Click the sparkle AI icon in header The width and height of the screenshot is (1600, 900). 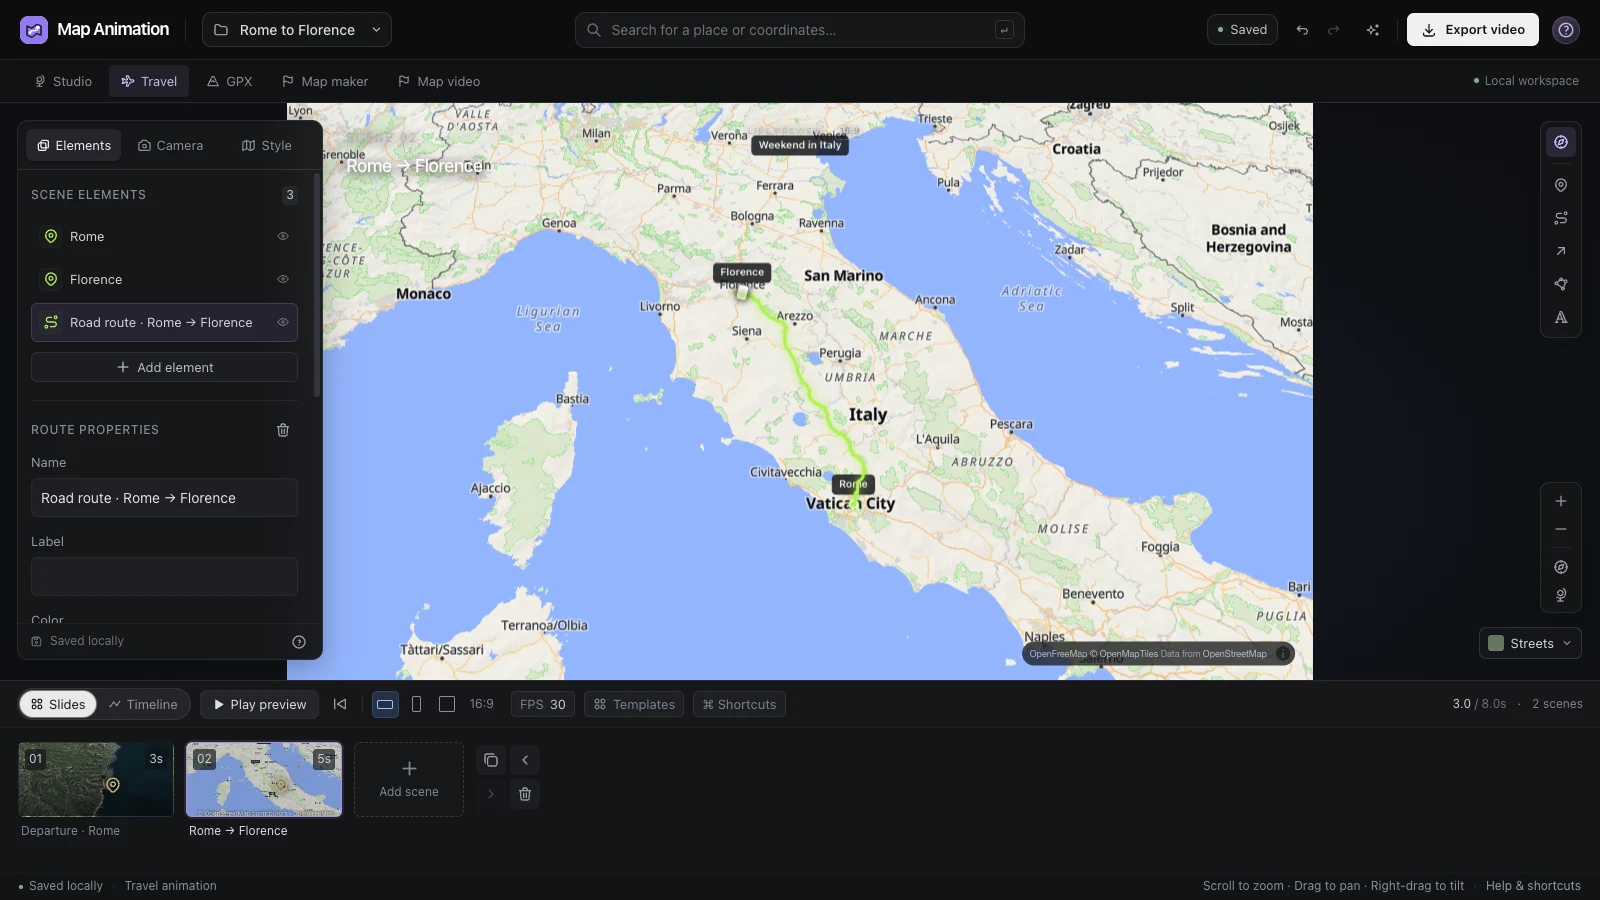1373,30
